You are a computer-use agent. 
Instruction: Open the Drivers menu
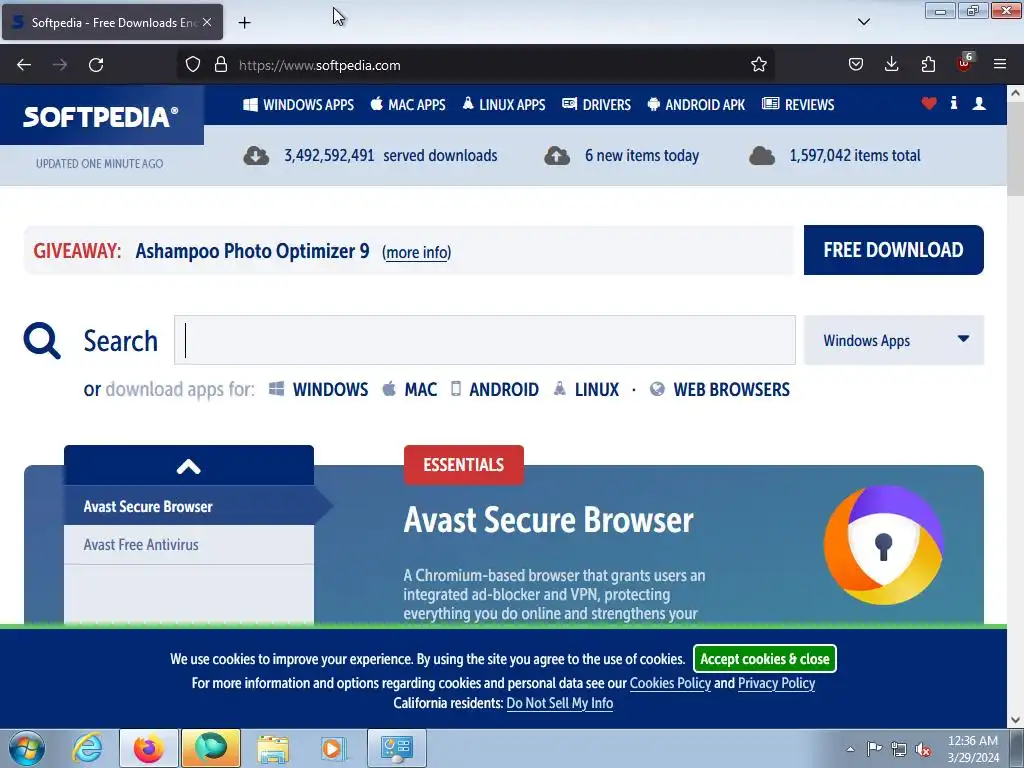point(596,104)
